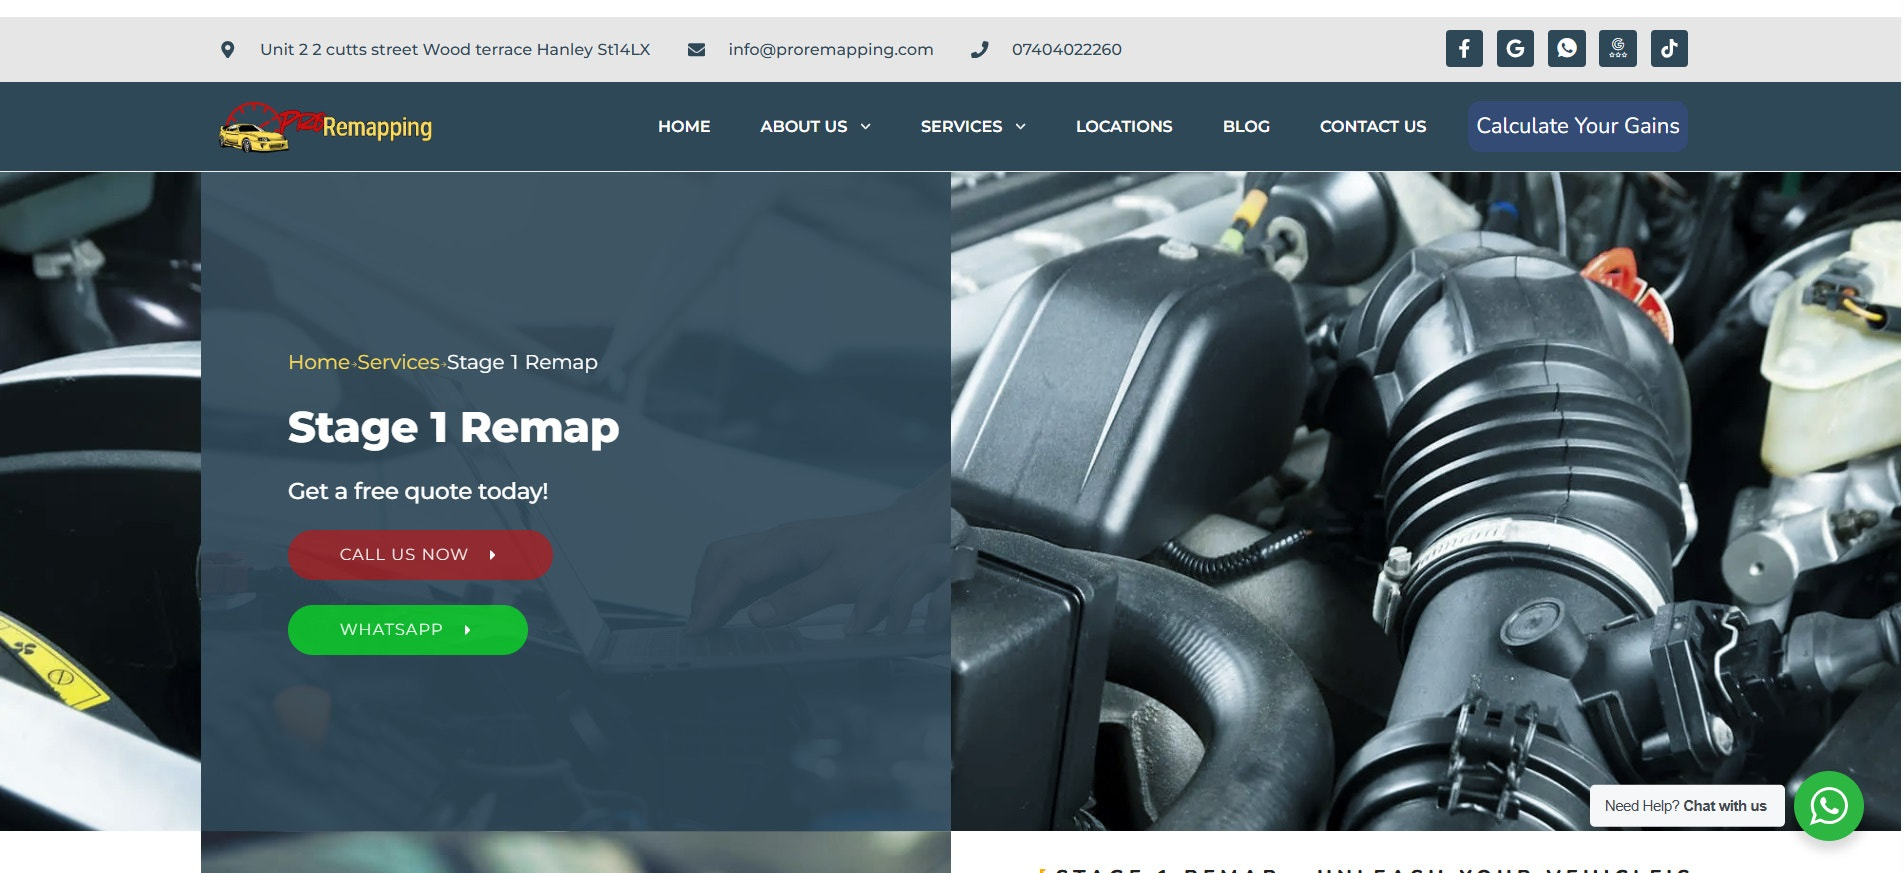The width and height of the screenshot is (1903, 873).
Task: Expand the Services dropdown chevron
Action: coord(1021,126)
